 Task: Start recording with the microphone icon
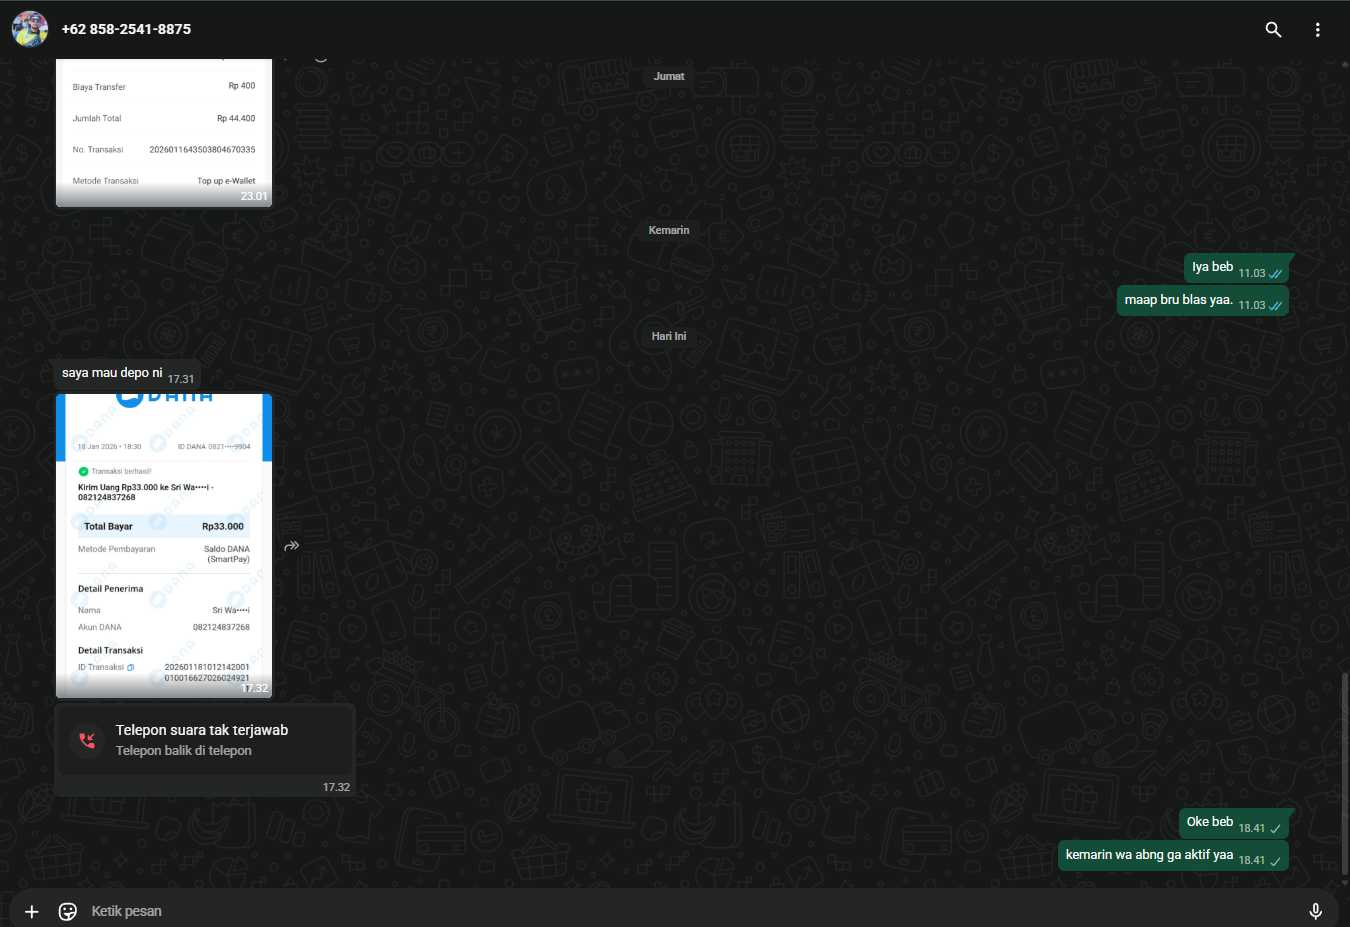[1315, 911]
